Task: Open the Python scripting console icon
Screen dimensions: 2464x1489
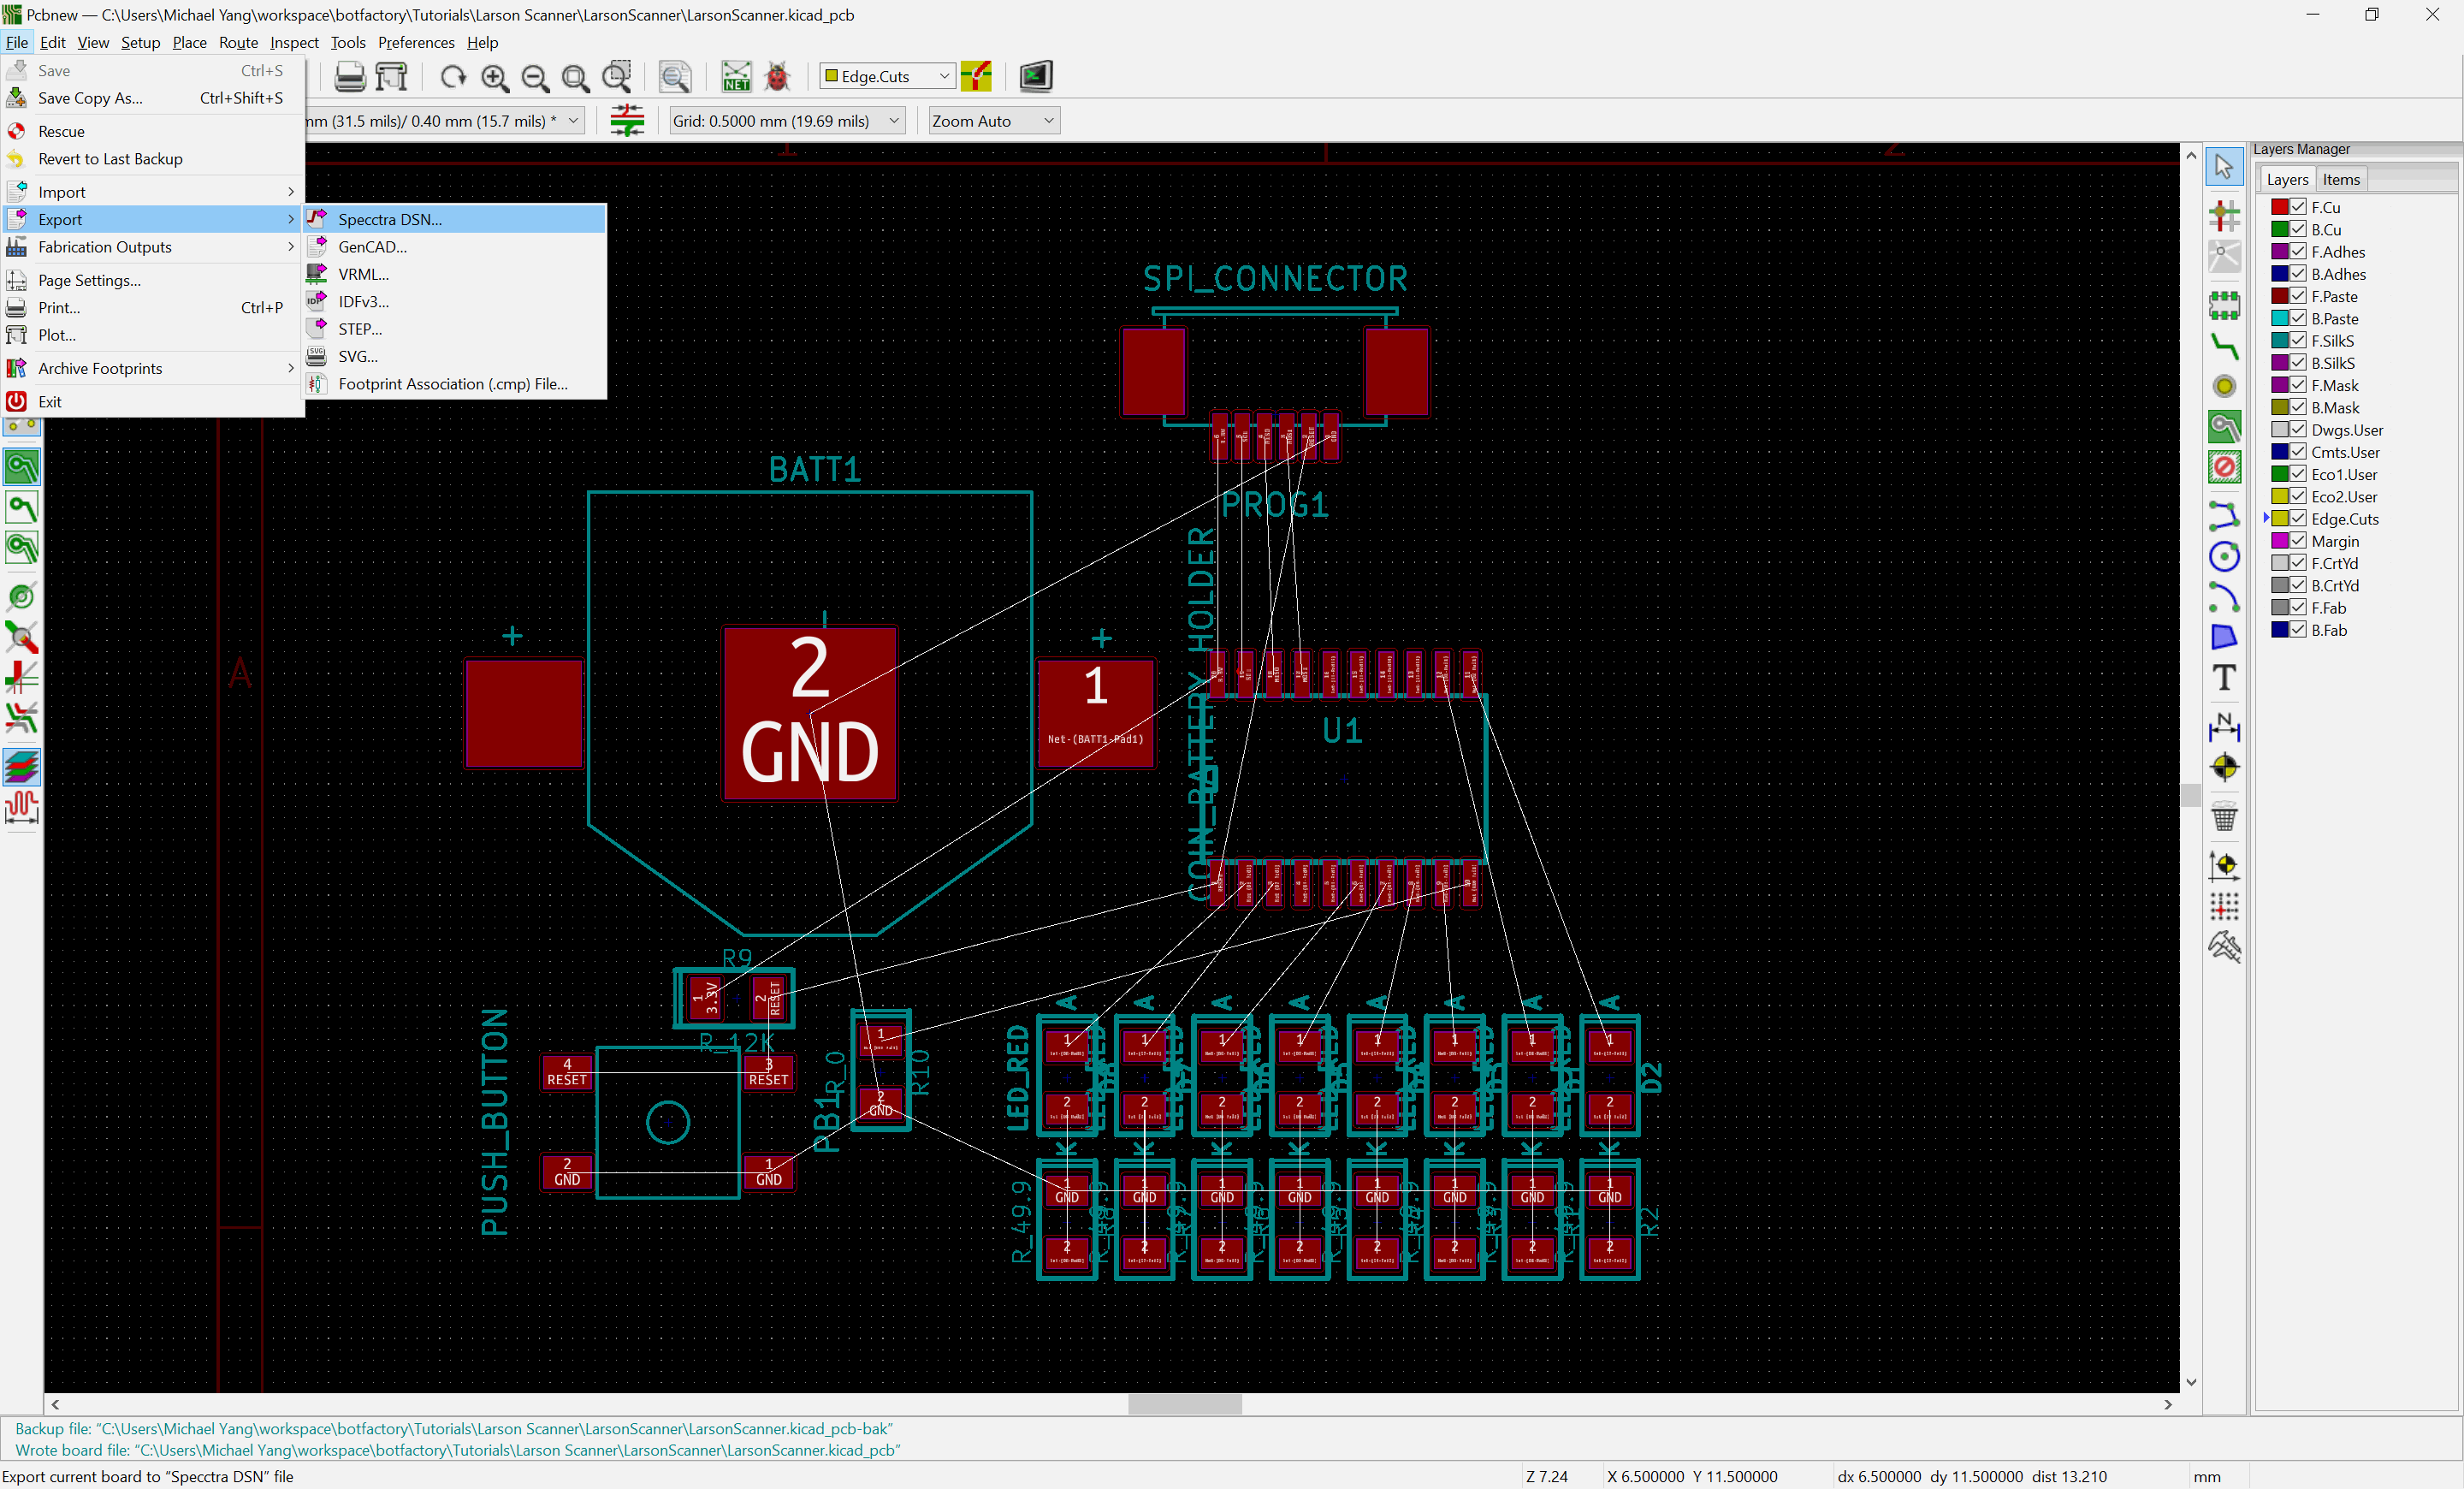Action: pos(1035,76)
